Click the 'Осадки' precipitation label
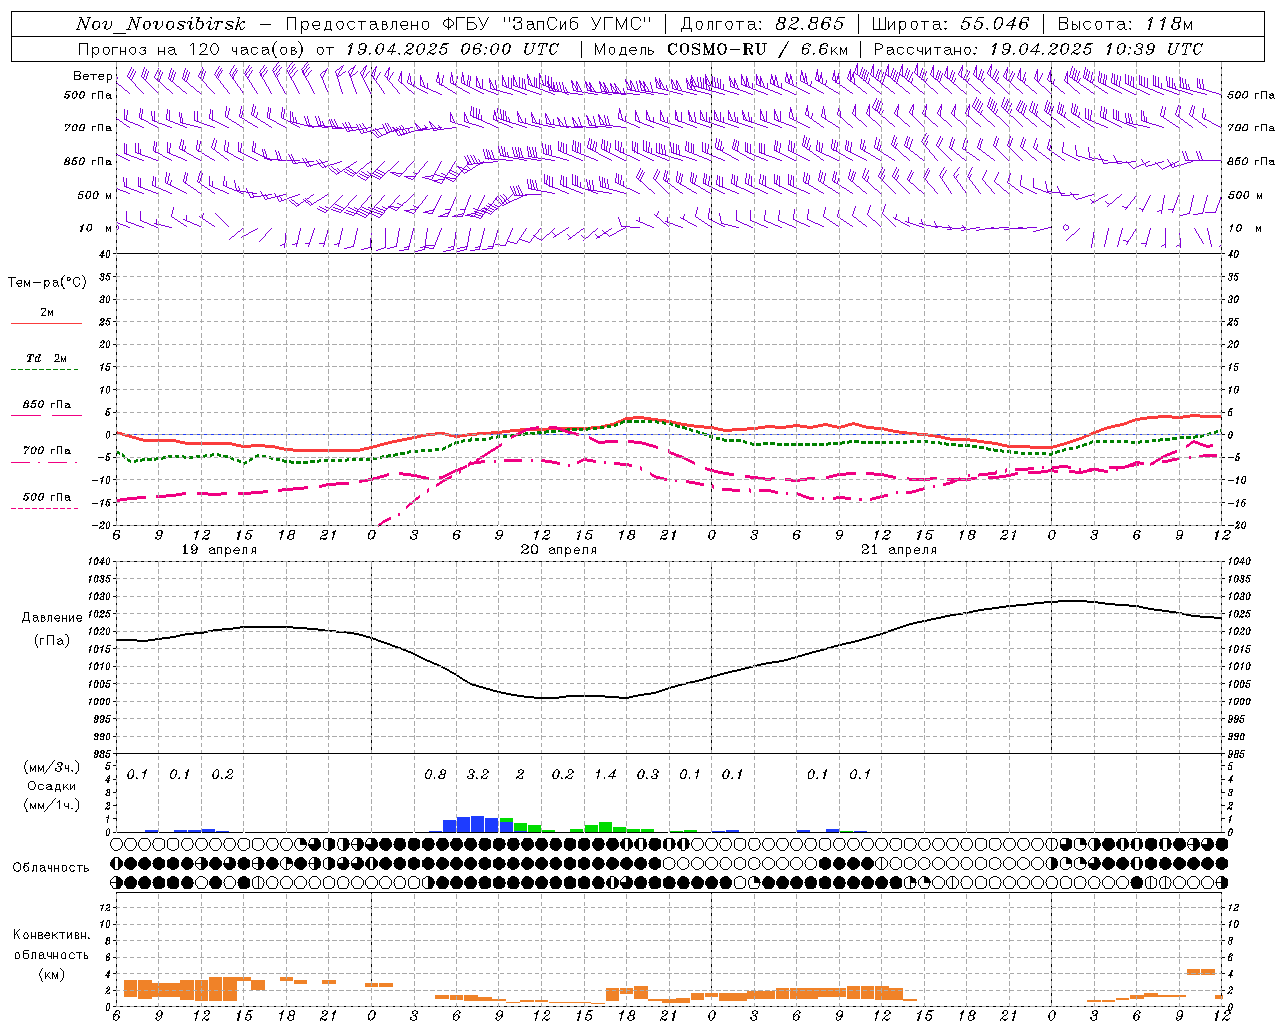This screenshot has width=1280, height=1024. [x=52, y=786]
